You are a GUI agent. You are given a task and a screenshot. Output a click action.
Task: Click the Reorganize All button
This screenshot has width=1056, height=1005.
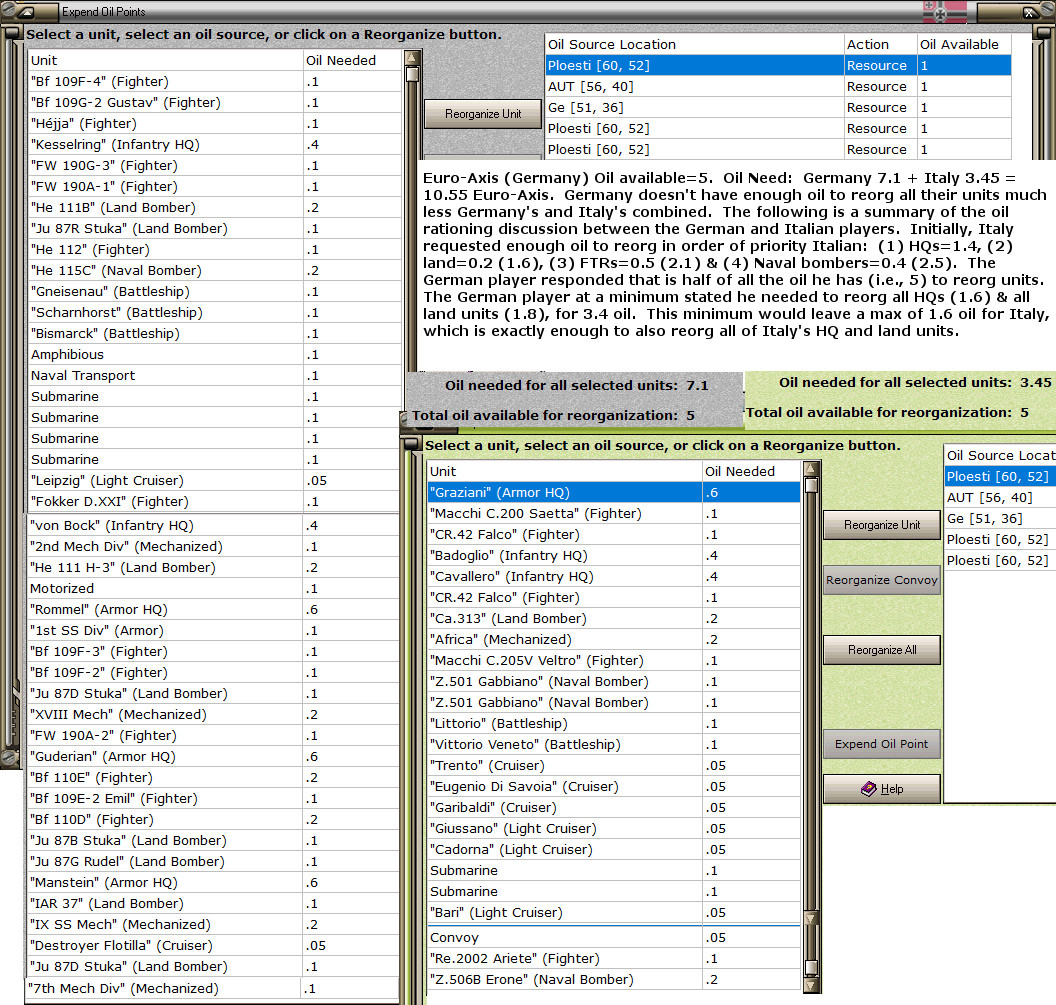[882, 650]
